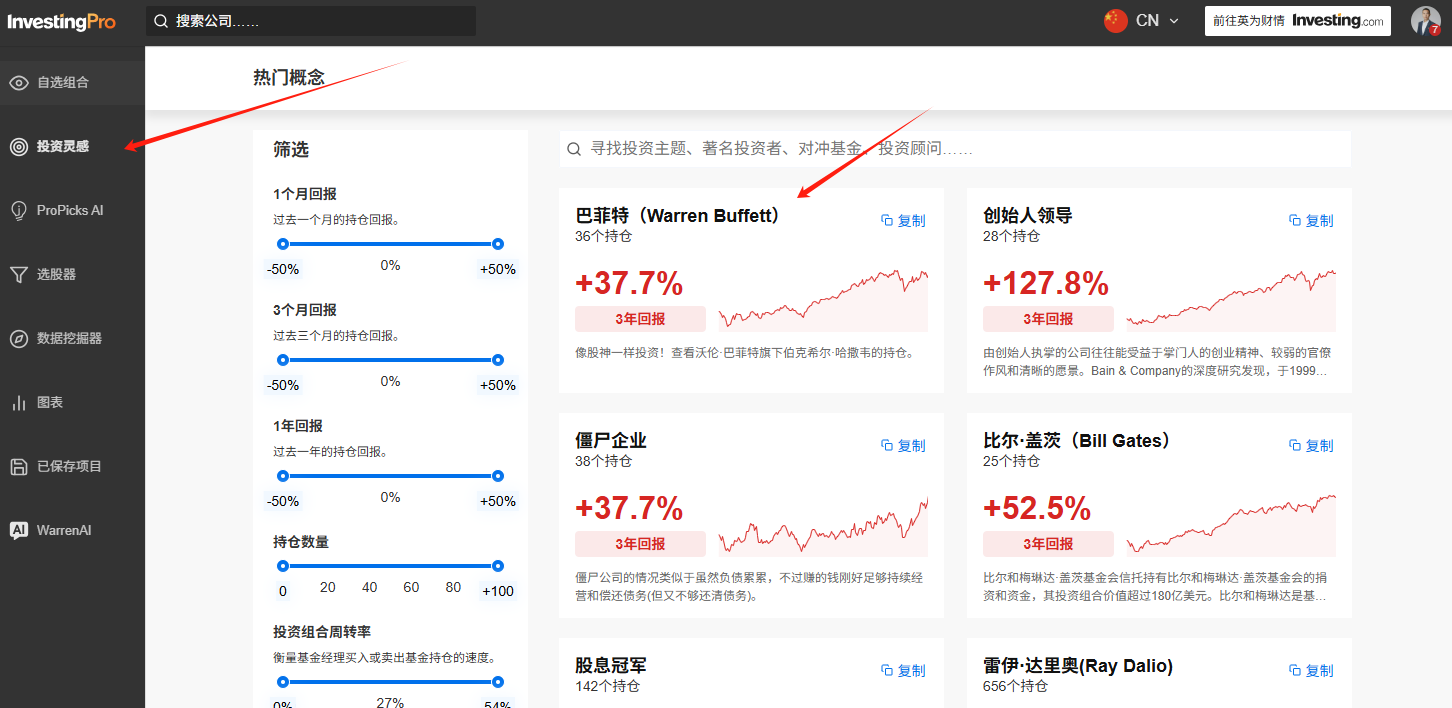This screenshot has width=1452, height=708.
Task: Click the eye icon for 自选组合
Action: (19, 83)
